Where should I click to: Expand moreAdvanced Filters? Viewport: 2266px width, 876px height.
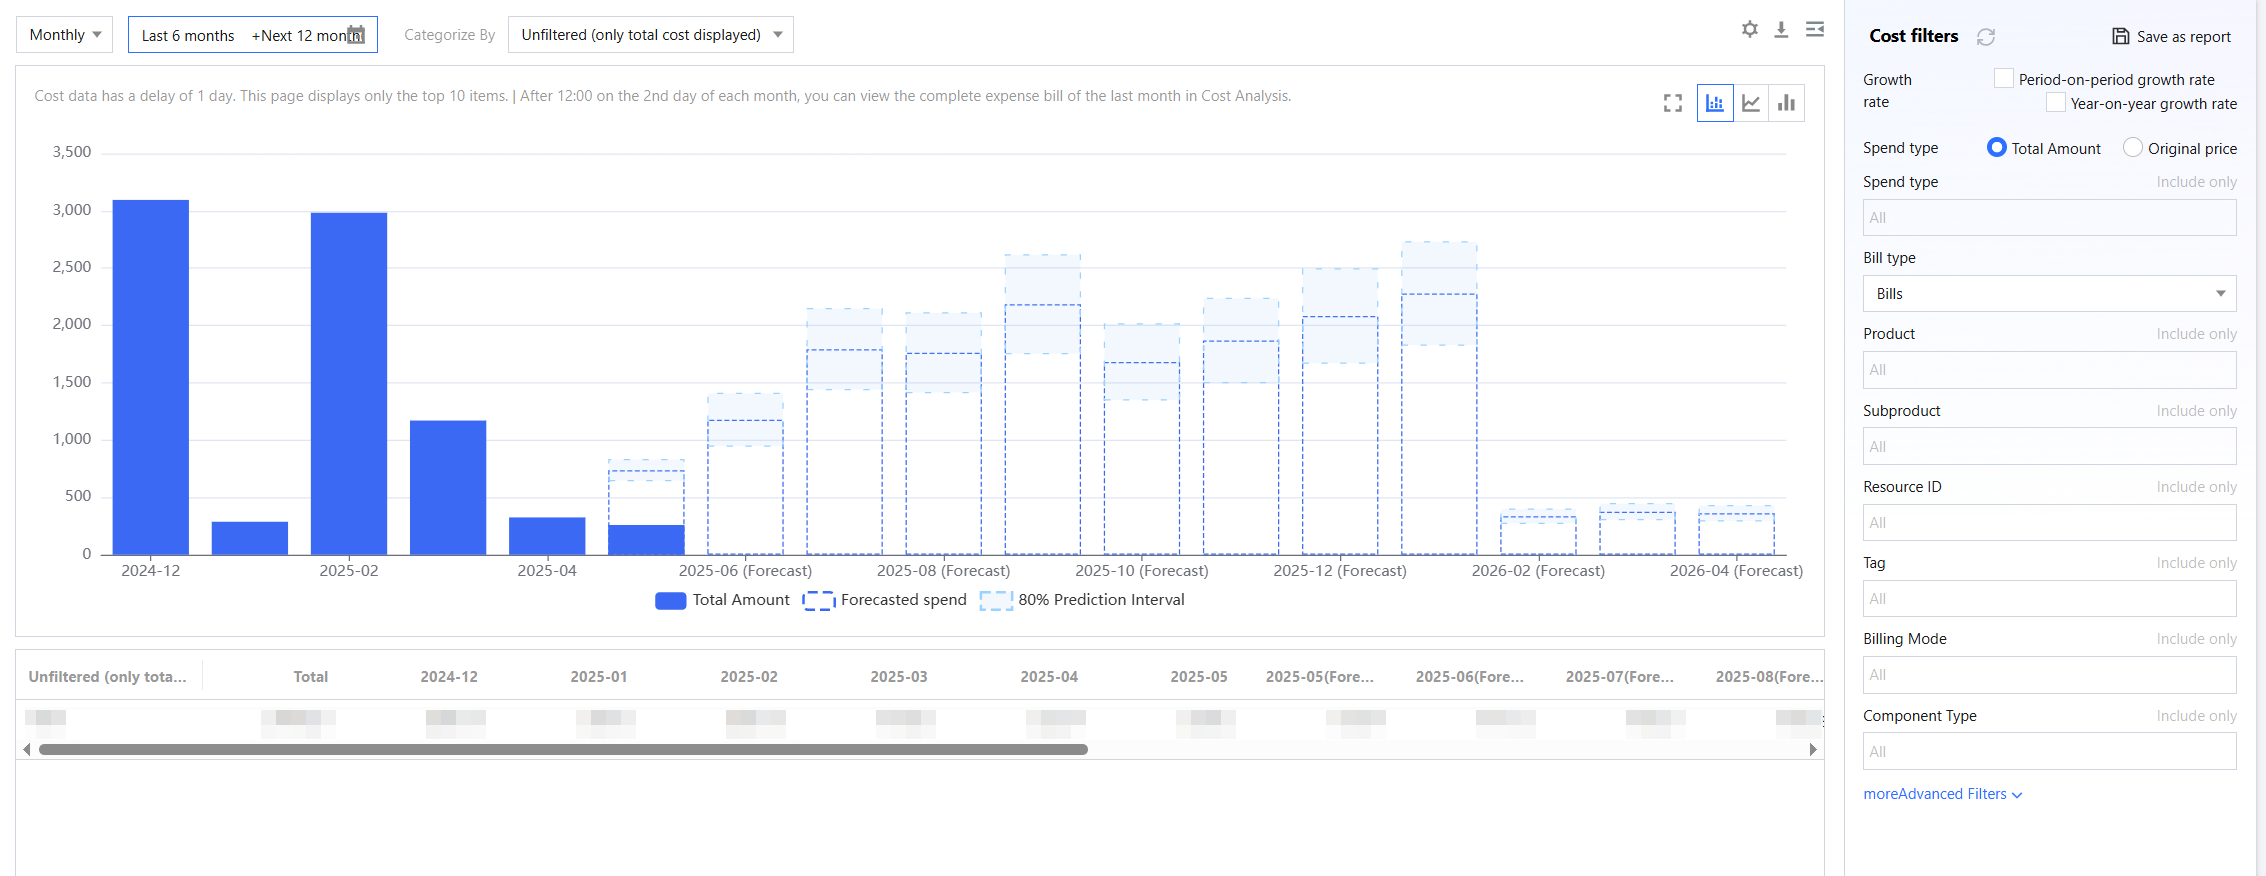(1943, 794)
